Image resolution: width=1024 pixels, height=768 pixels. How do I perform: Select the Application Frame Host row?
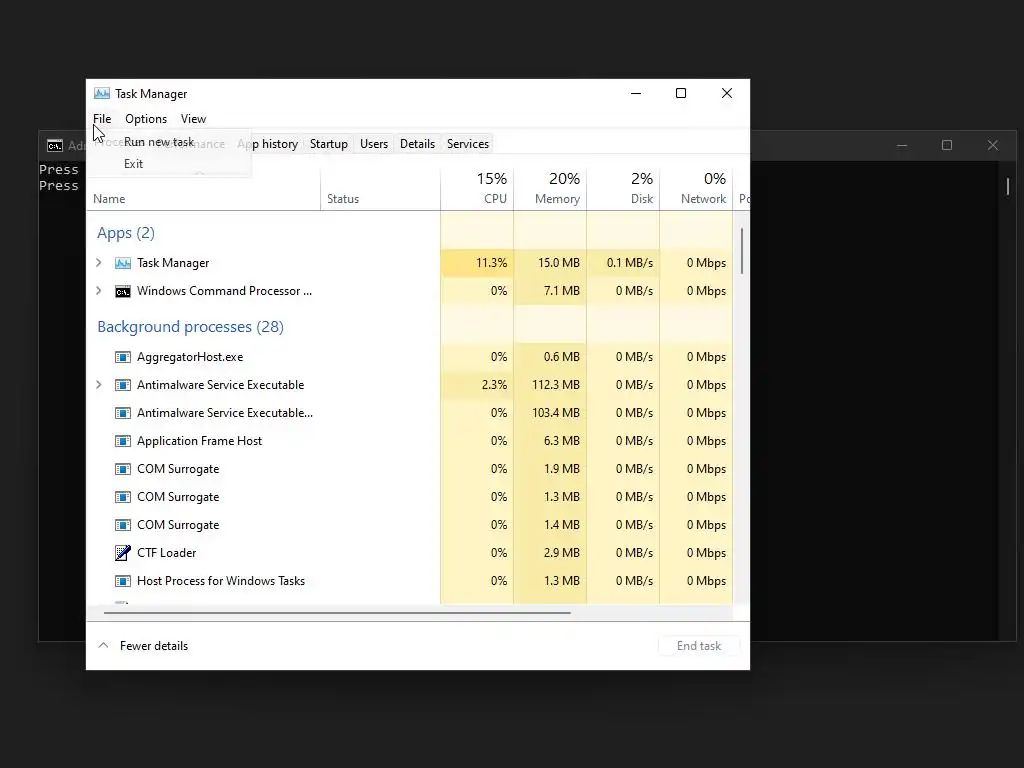point(409,441)
